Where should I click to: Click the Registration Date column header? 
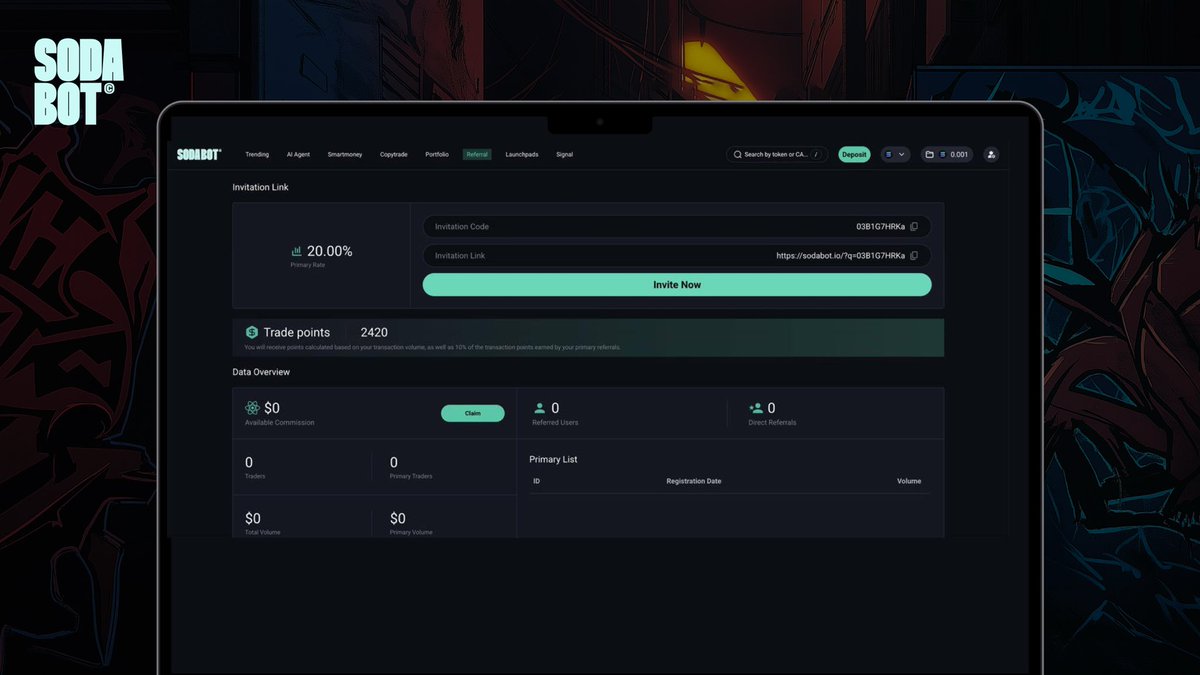(x=694, y=481)
